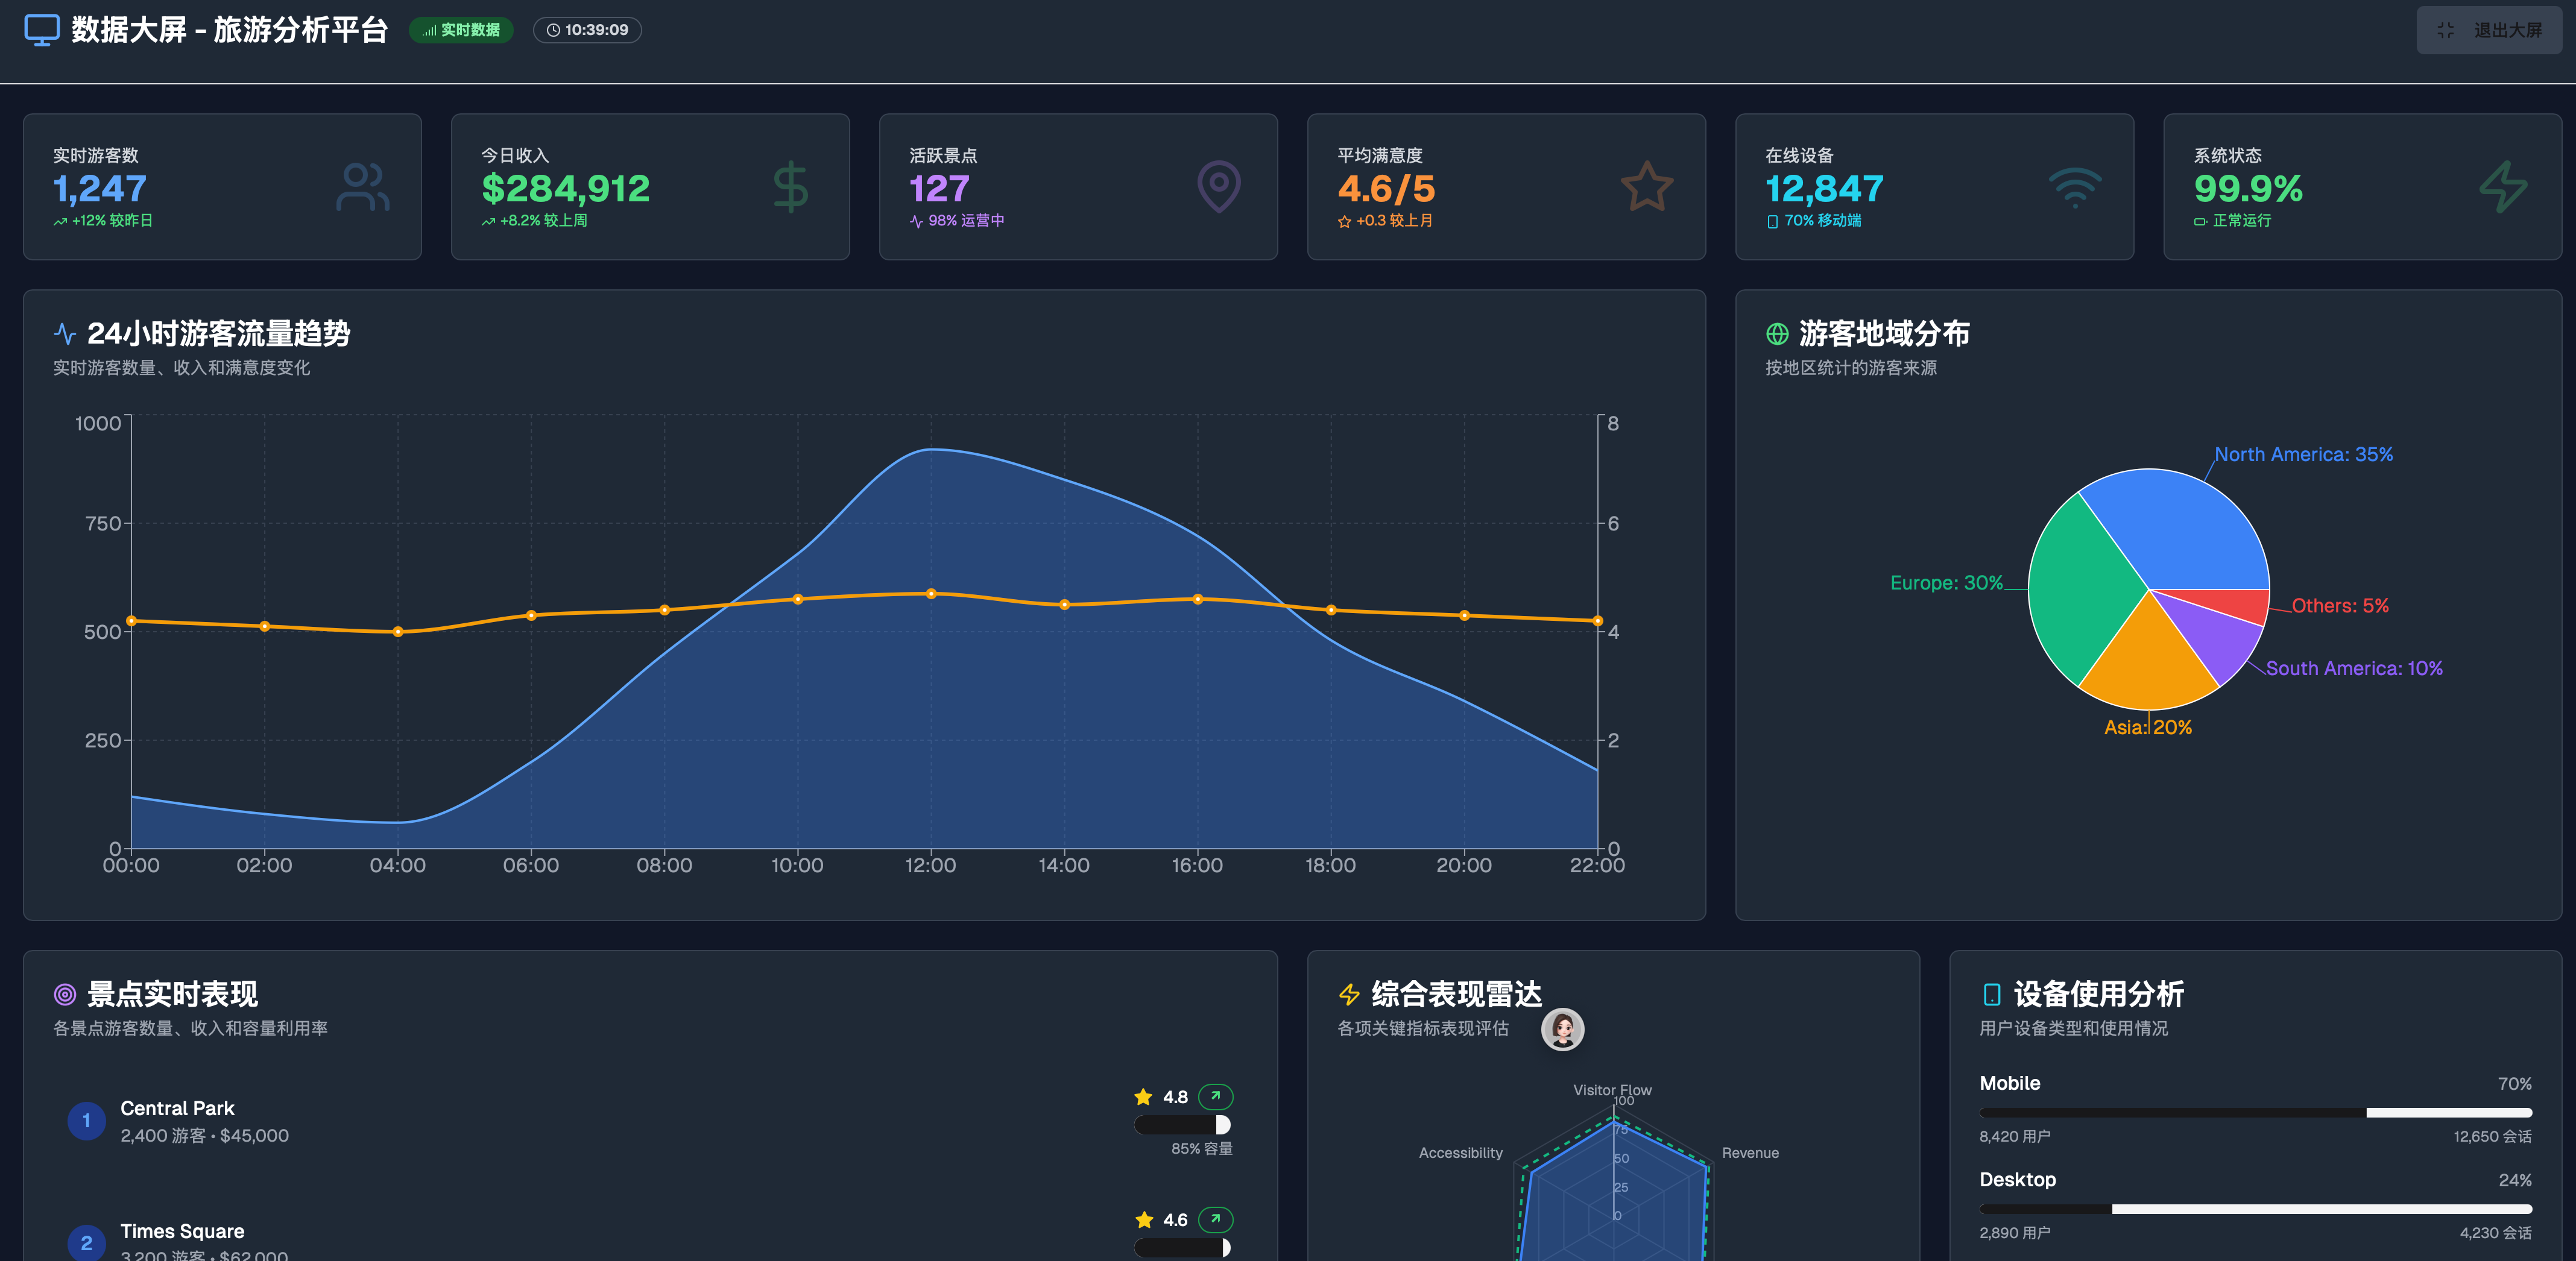
Task: Click the dollar sign revenue icon
Action: pos(790,187)
